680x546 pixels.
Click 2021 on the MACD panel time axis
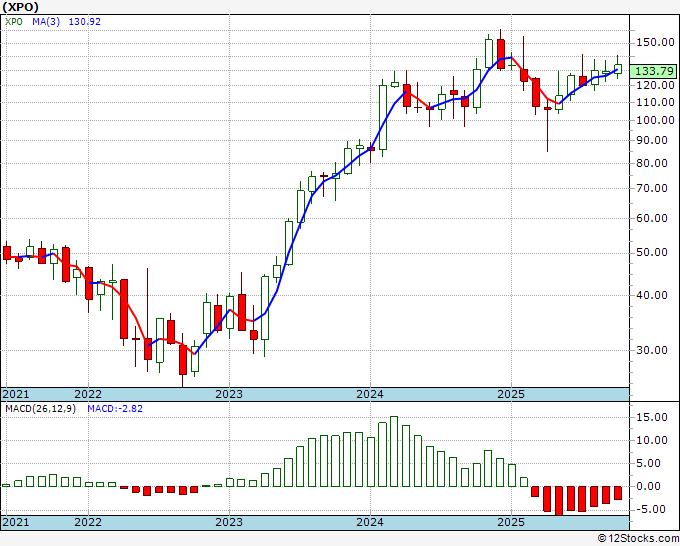coord(16,522)
